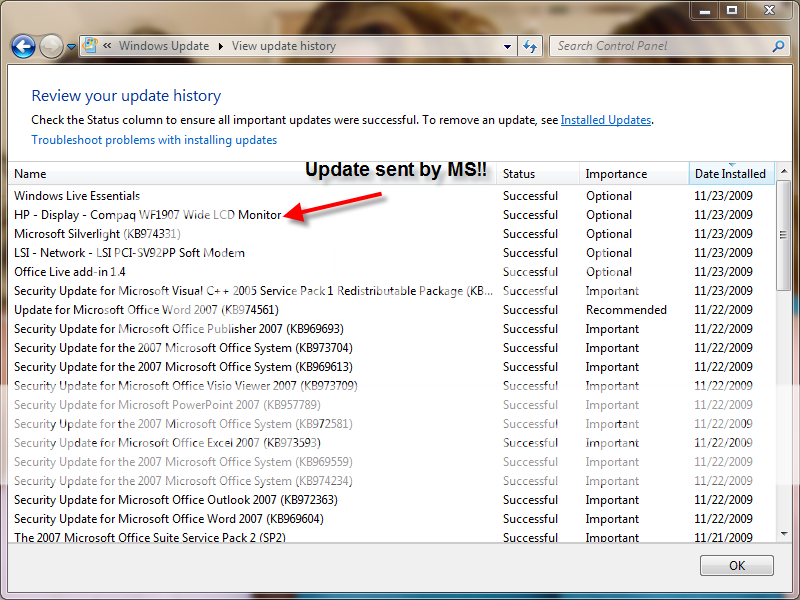800x600 pixels.
Task: Click the Control Panel icon in address bar
Action: coord(91,46)
